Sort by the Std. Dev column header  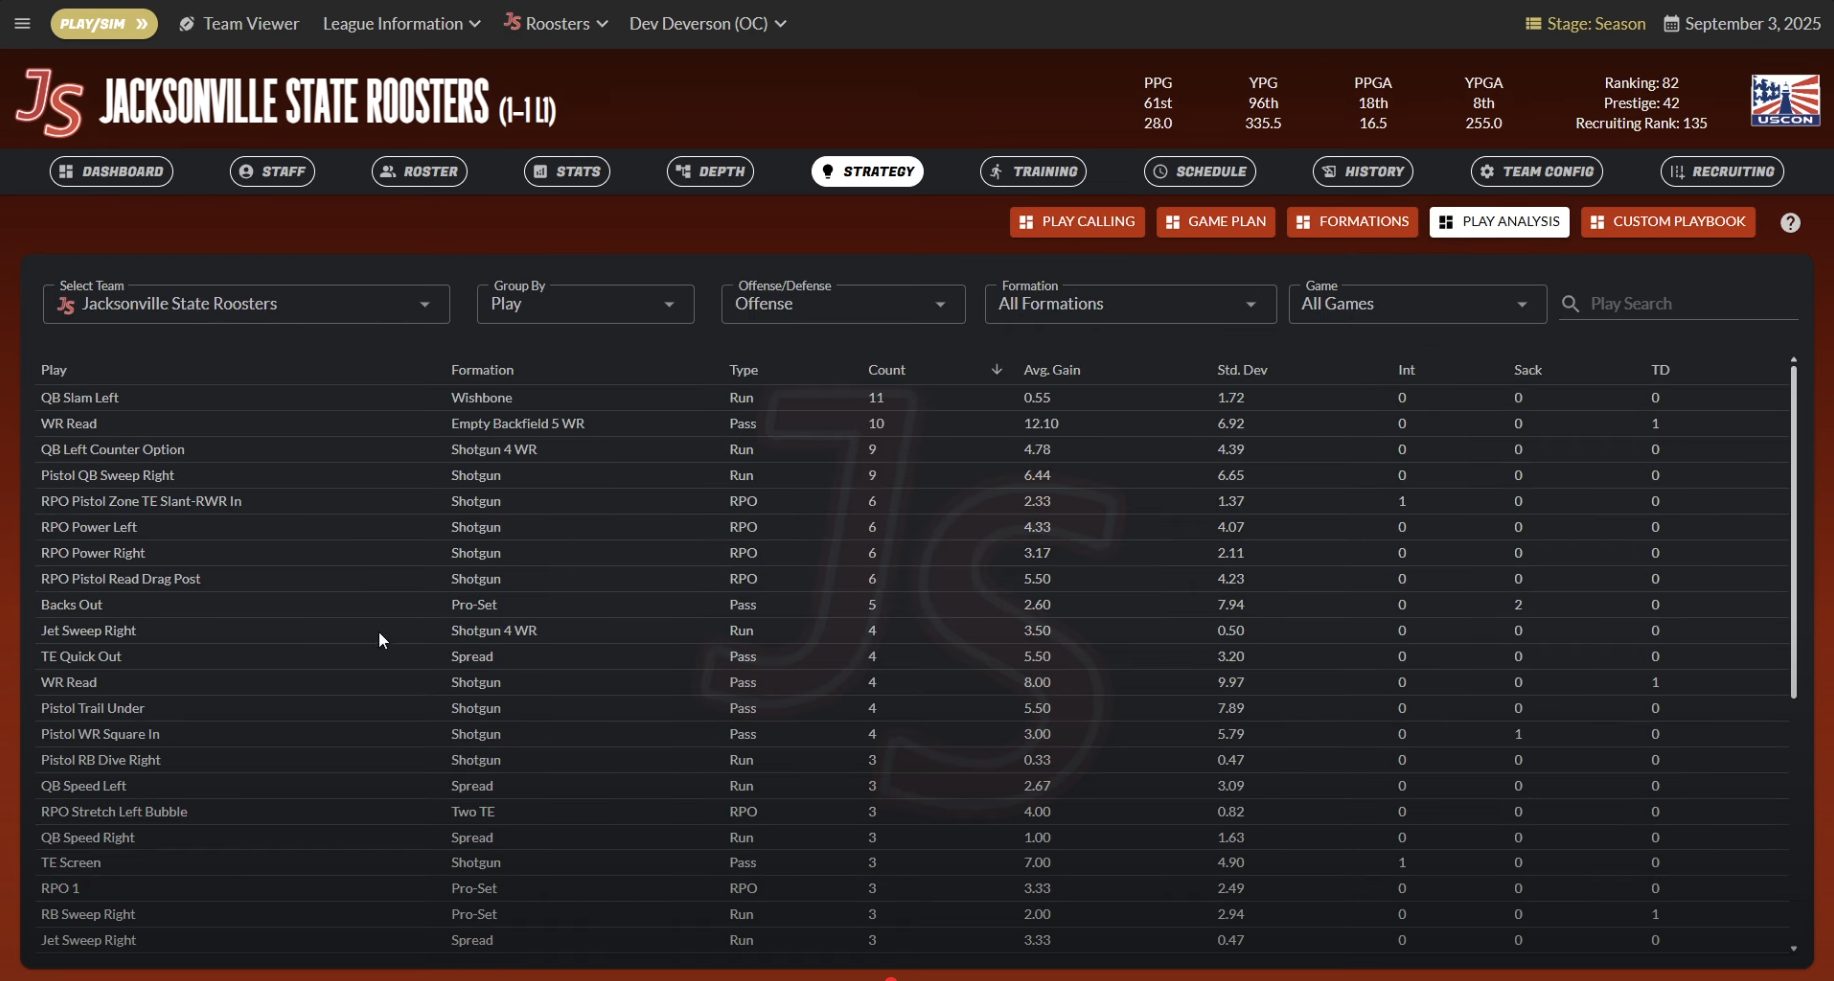pyautogui.click(x=1242, y=370)
